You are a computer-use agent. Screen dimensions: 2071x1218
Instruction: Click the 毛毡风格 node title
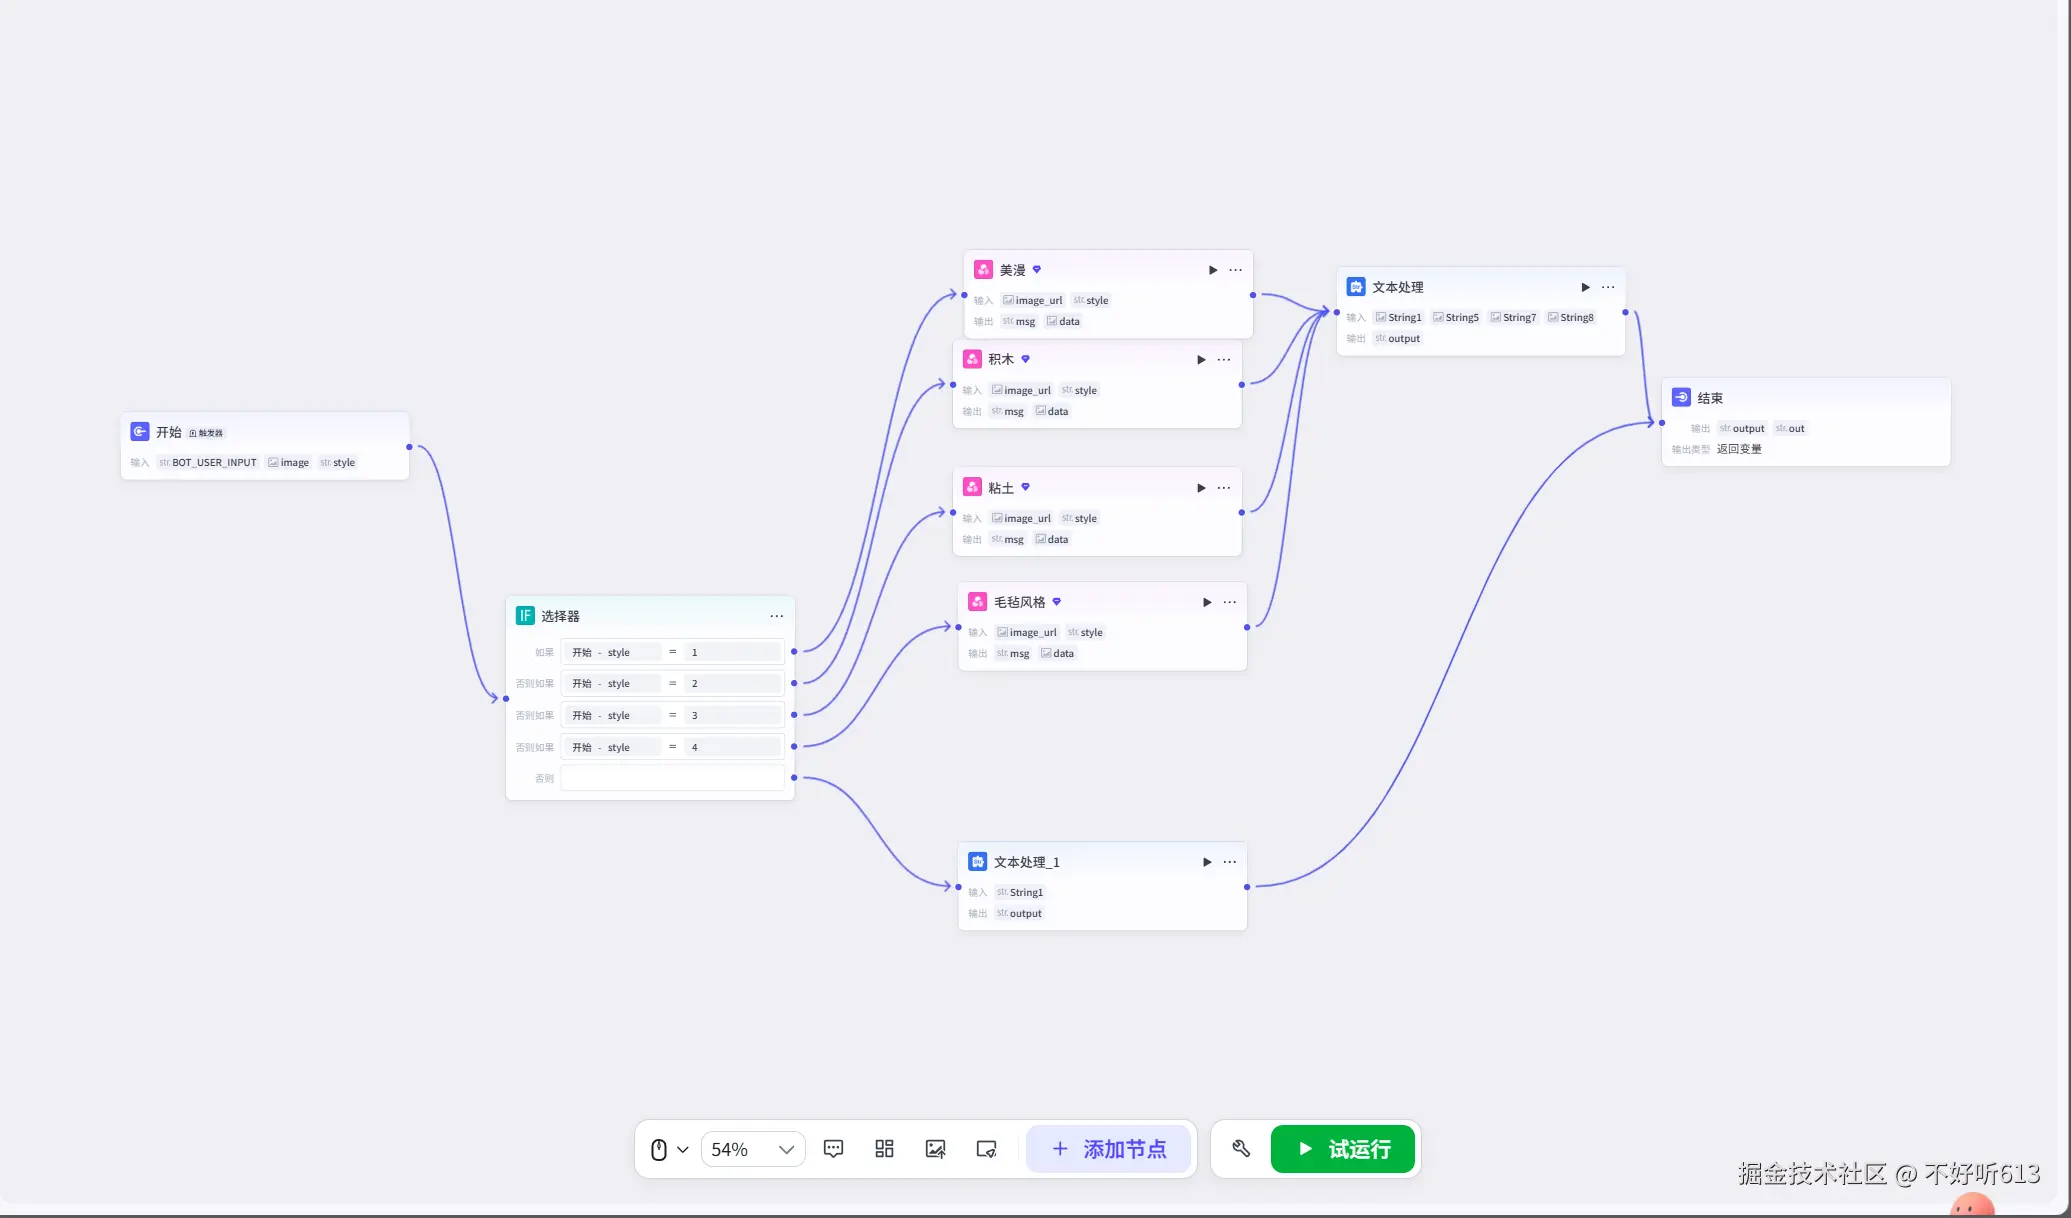click(1019, 602)
